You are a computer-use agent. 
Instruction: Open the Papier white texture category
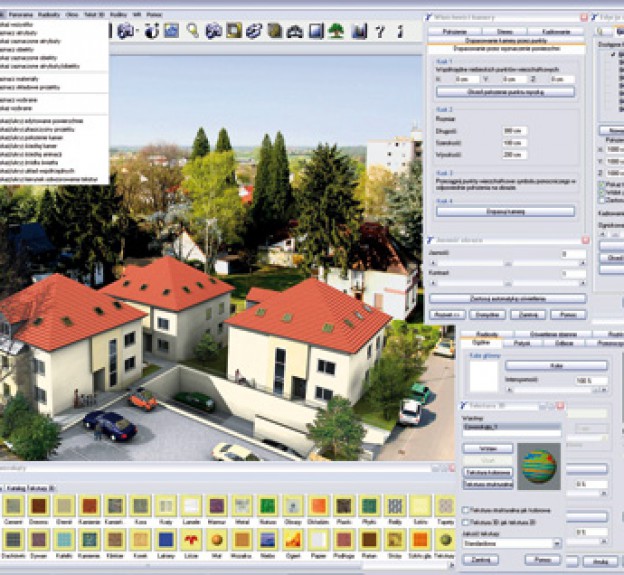(x=318, y=540)
